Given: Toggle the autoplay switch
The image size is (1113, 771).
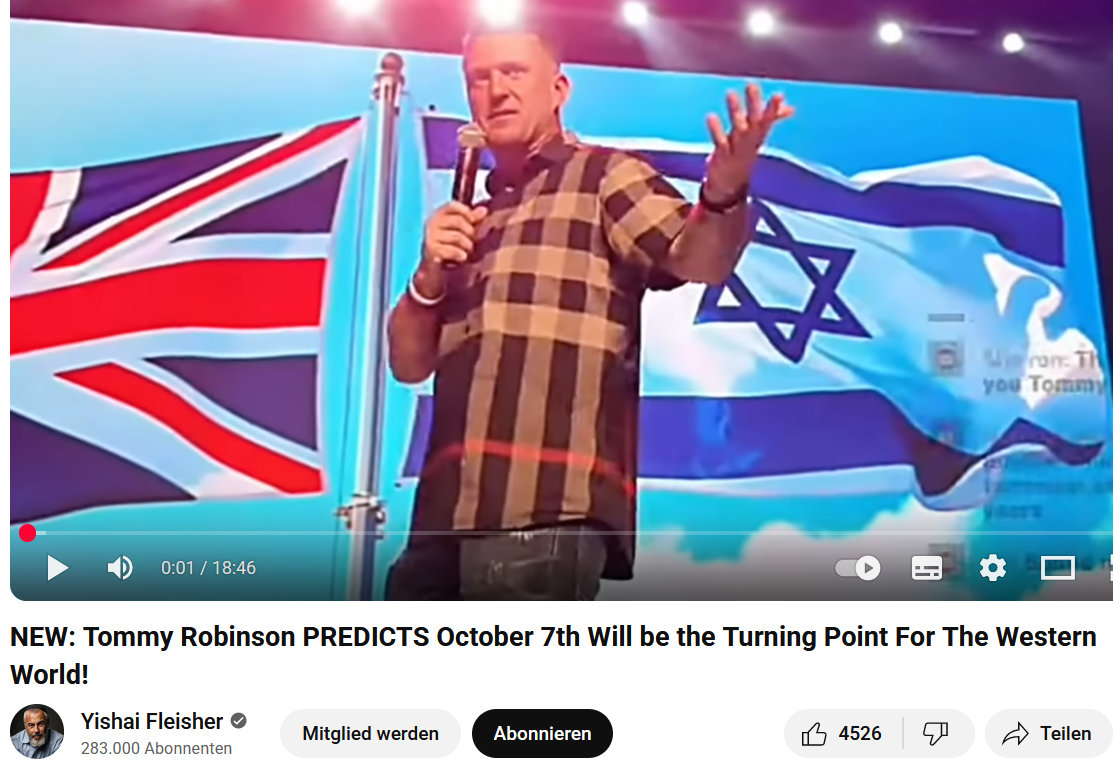Looking at the screenshot, I should tap(857, 568).
